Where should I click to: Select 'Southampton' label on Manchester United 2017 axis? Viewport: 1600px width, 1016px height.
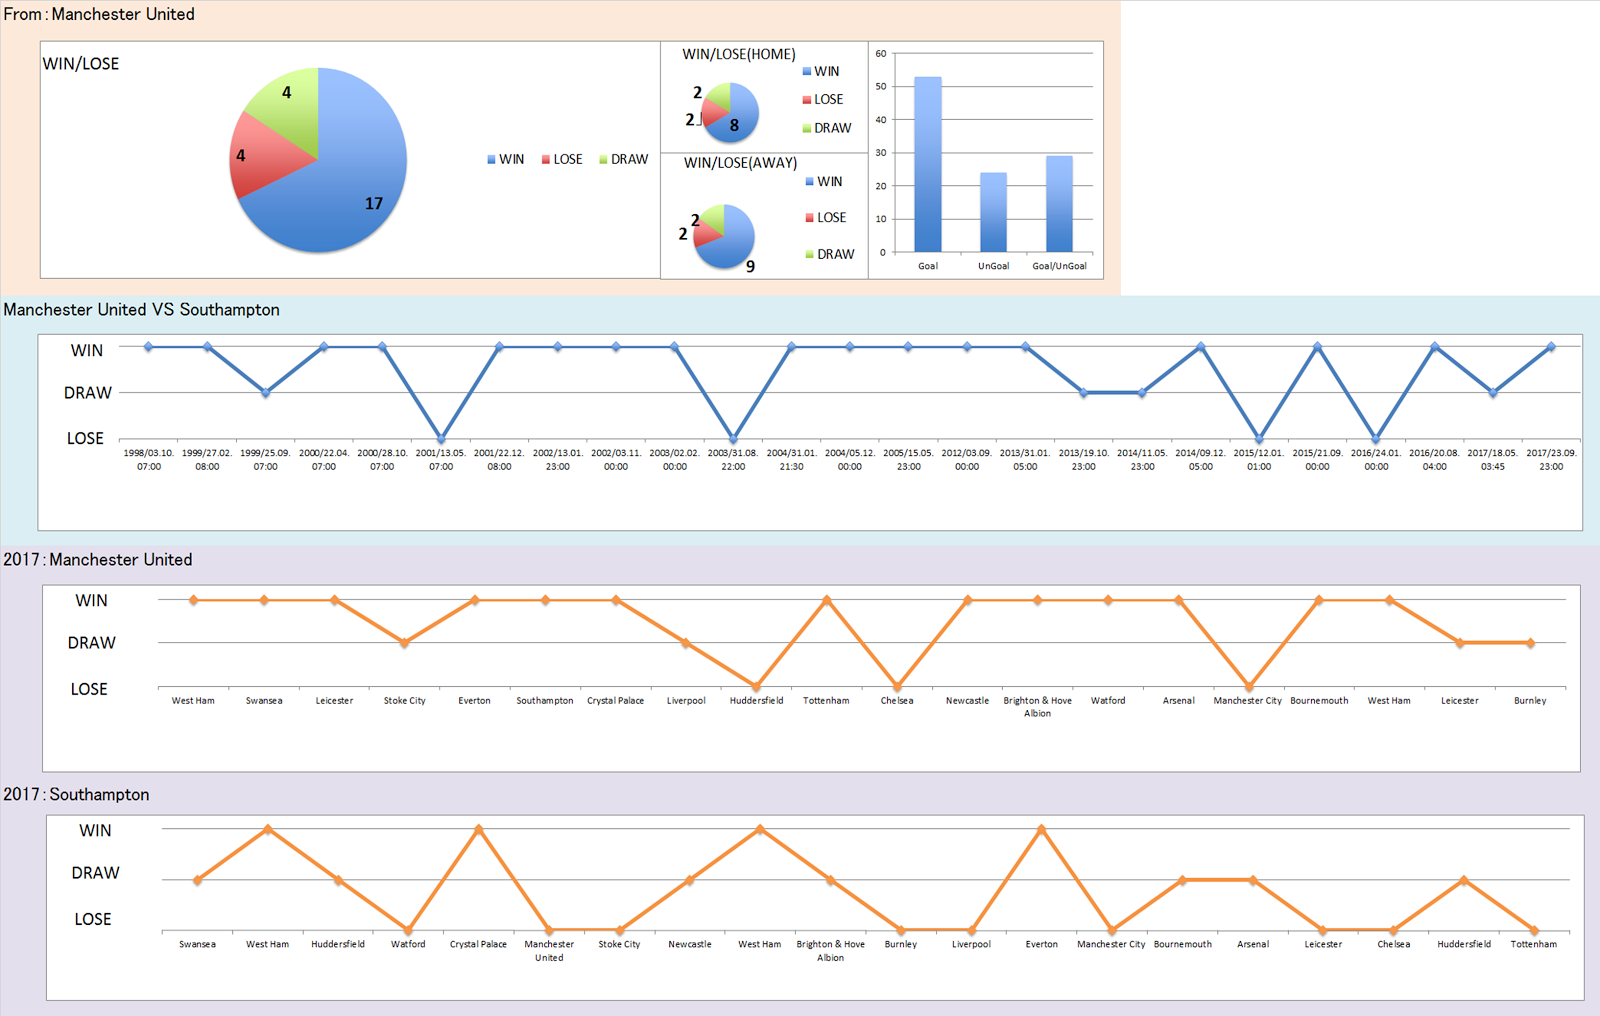click(545, 701)
